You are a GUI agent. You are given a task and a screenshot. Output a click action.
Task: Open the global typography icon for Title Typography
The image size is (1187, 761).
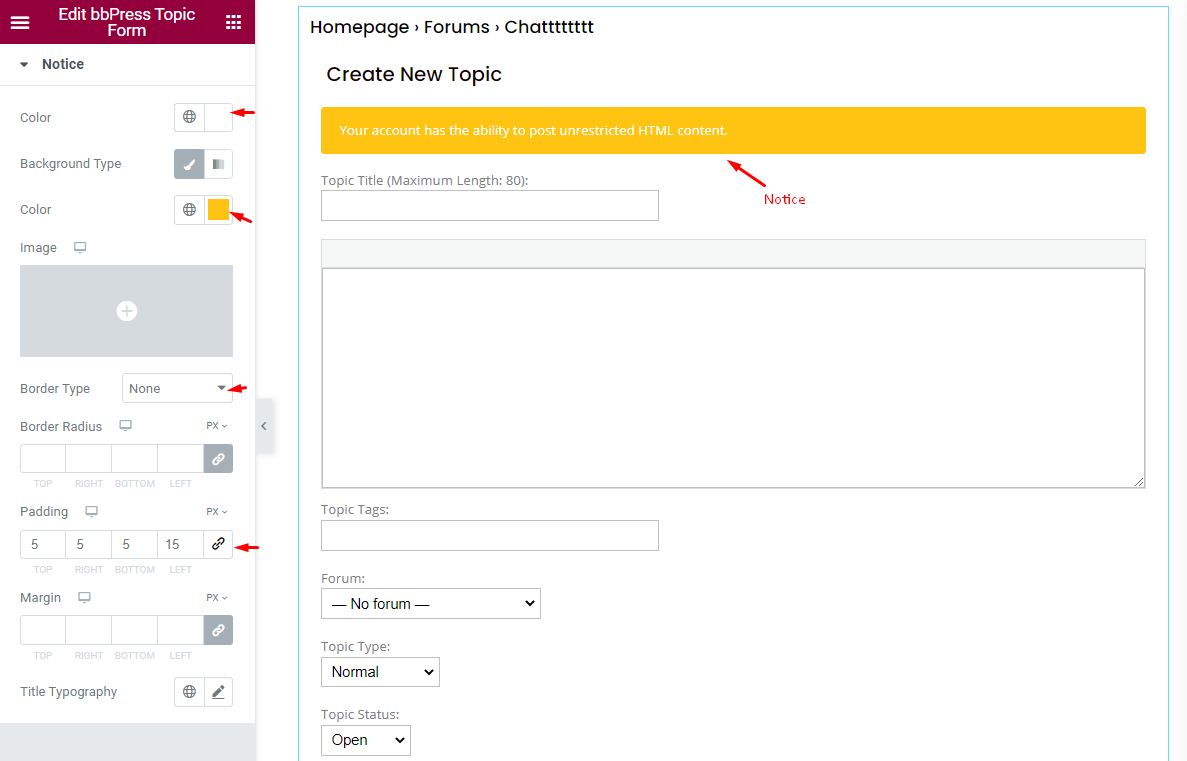point(190,691)
